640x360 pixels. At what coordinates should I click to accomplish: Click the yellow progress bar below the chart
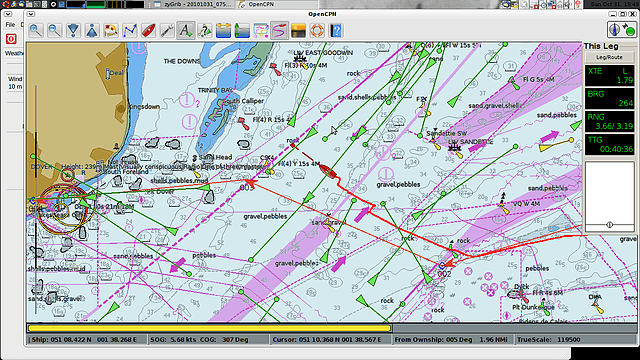(209, 328)
